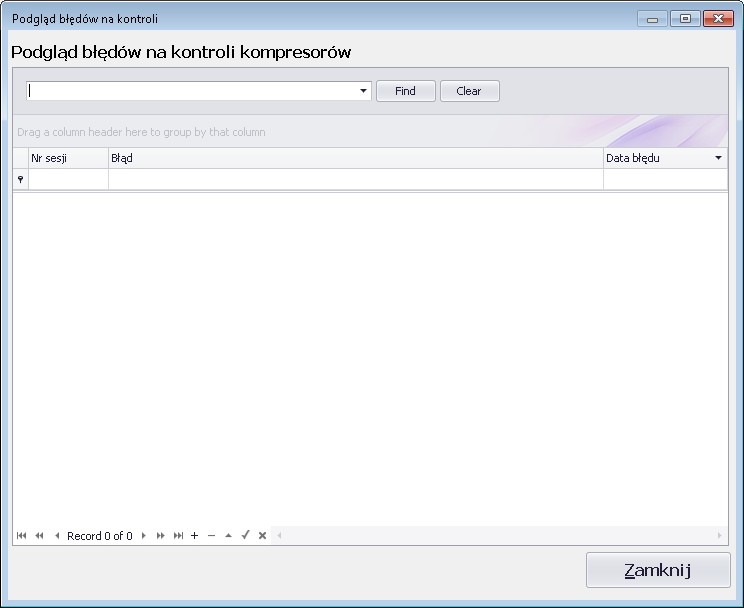
Task: Sort by Błąd column header
Action: pyautogui.click(x=355, y=158)
